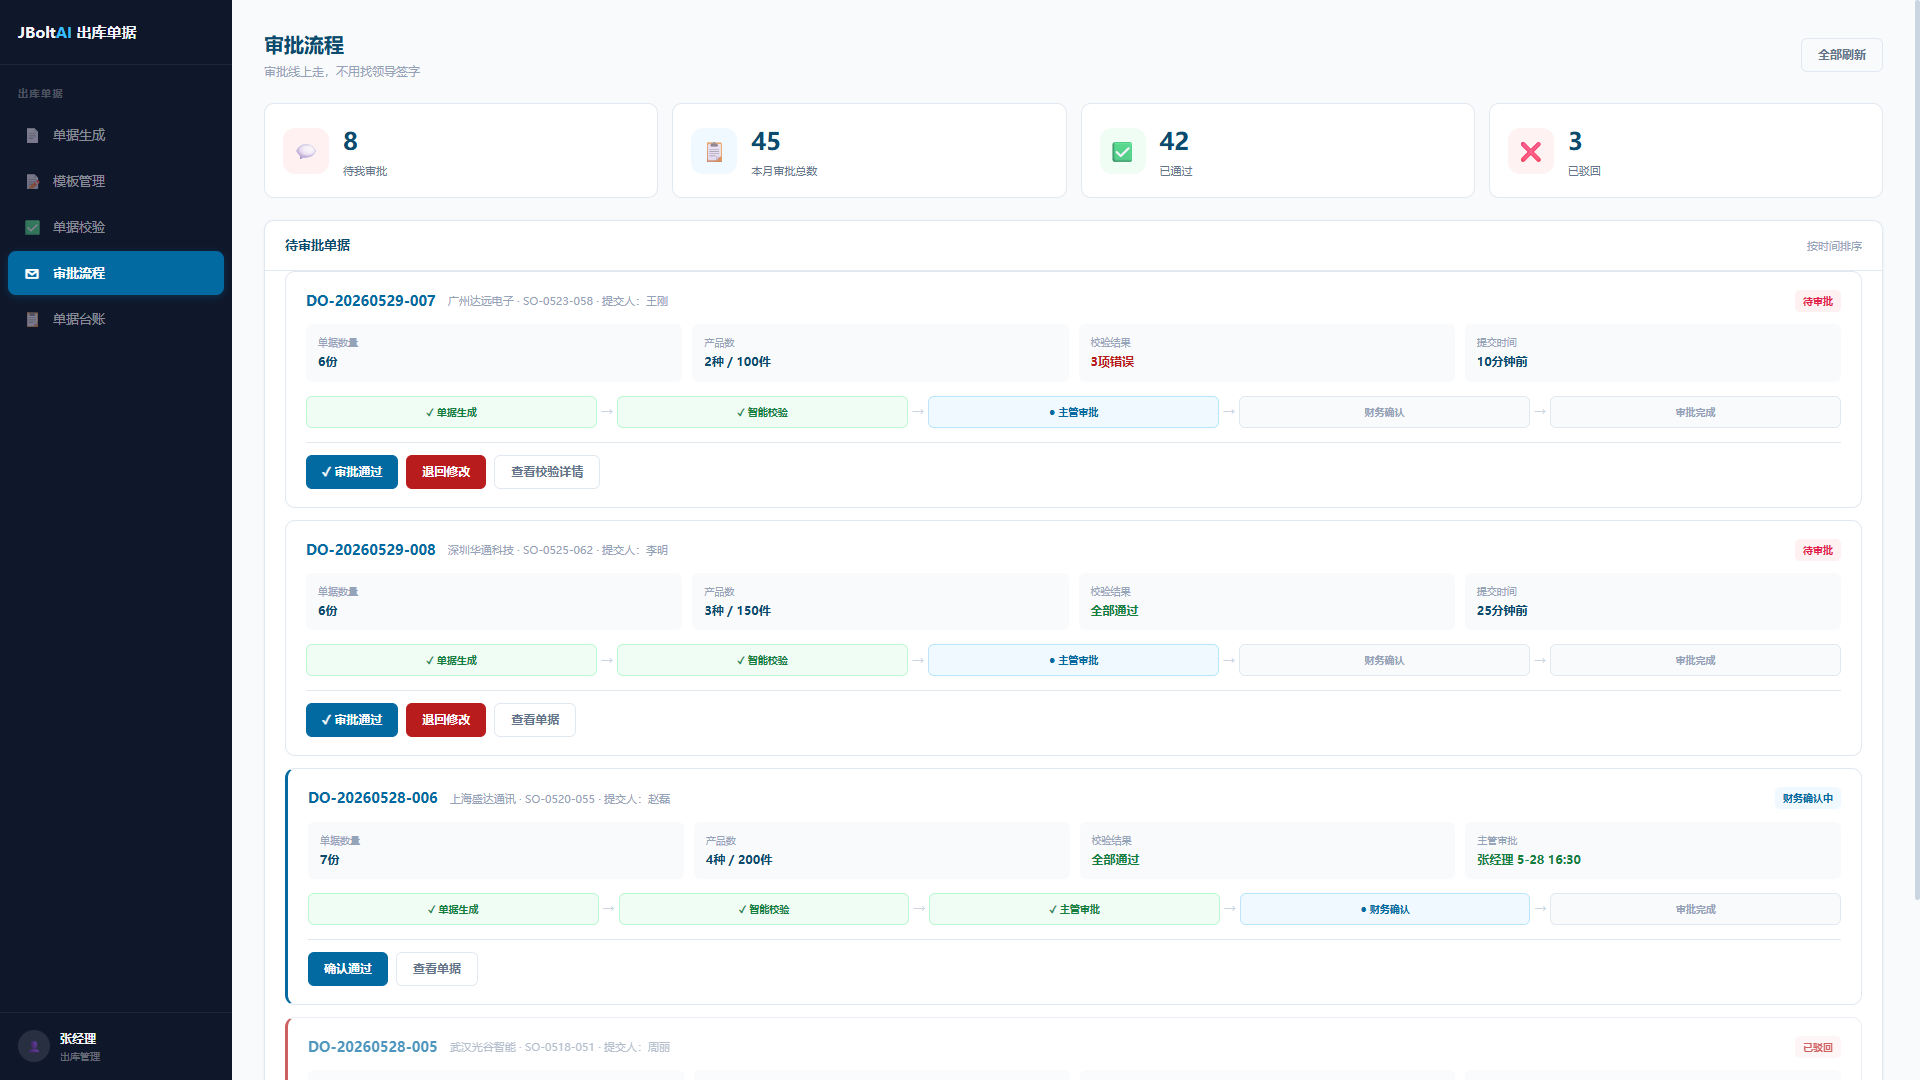Click the 待审批单据 section heading
Image resolution: width=1920 pixels, height=1080 pixels.
(x=317, y=245)
